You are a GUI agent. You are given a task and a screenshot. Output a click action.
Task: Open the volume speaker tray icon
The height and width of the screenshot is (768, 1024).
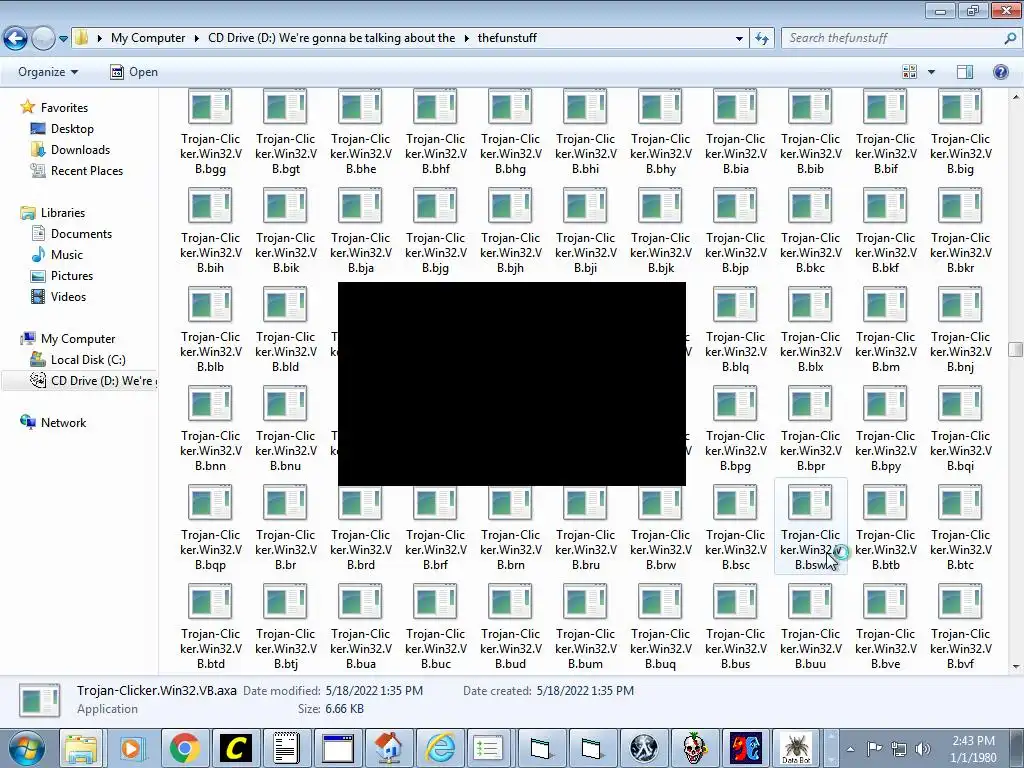pyautogui.click(x=923, y=748)
